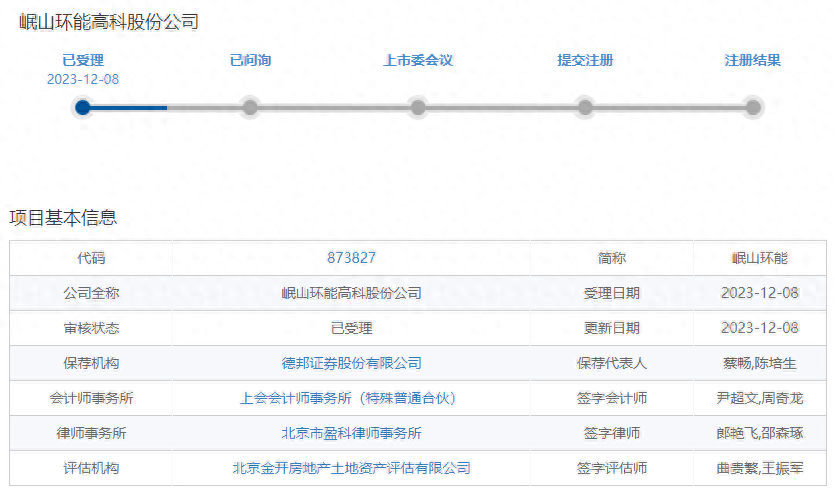Open sponsor link 德邦证券股份有限公司
The height and width of the screenshot is (493, 835).
tap(351, 363)
